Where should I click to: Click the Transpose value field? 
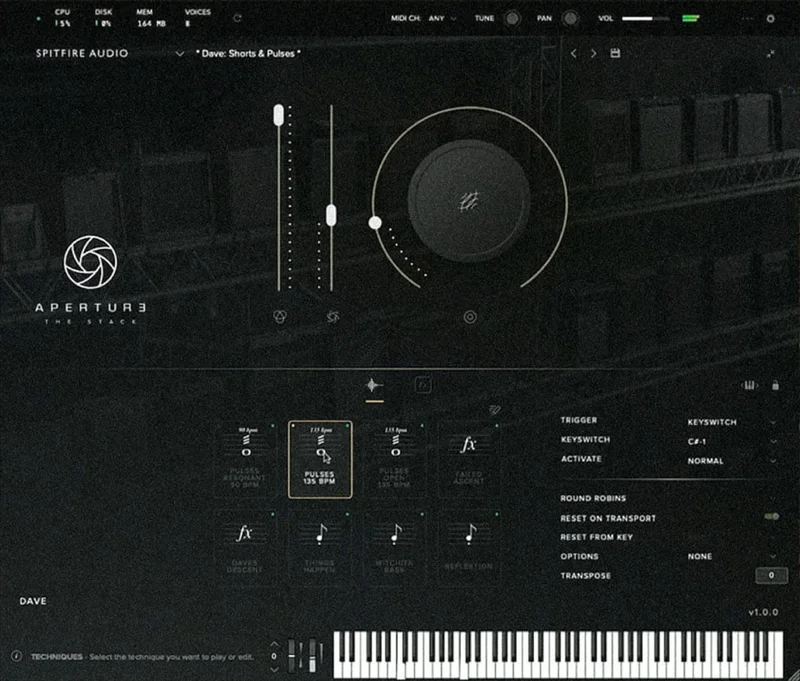coord(771,575)
